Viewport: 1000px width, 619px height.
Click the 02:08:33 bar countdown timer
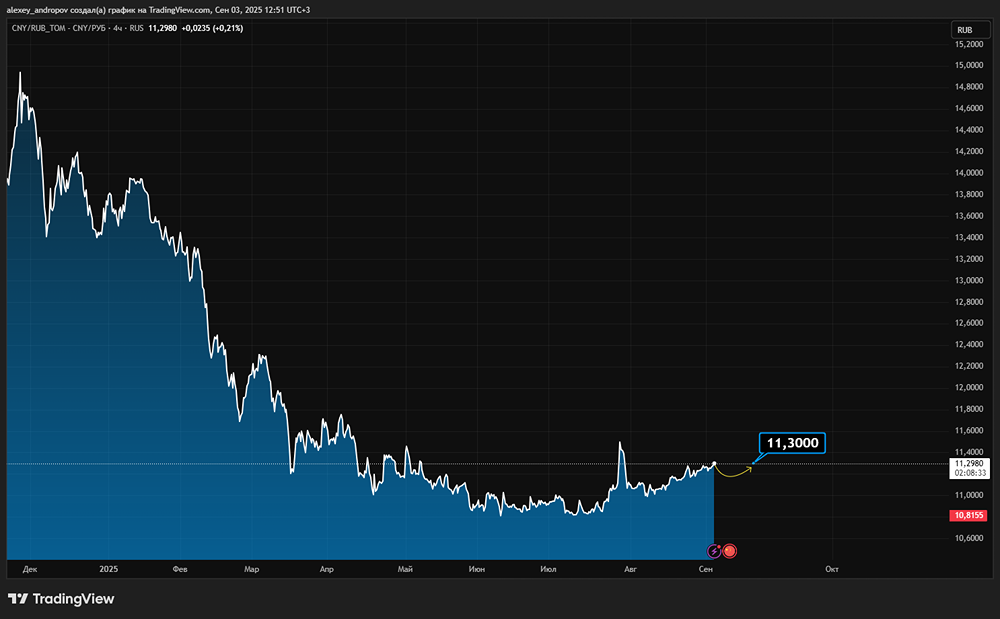970,473
